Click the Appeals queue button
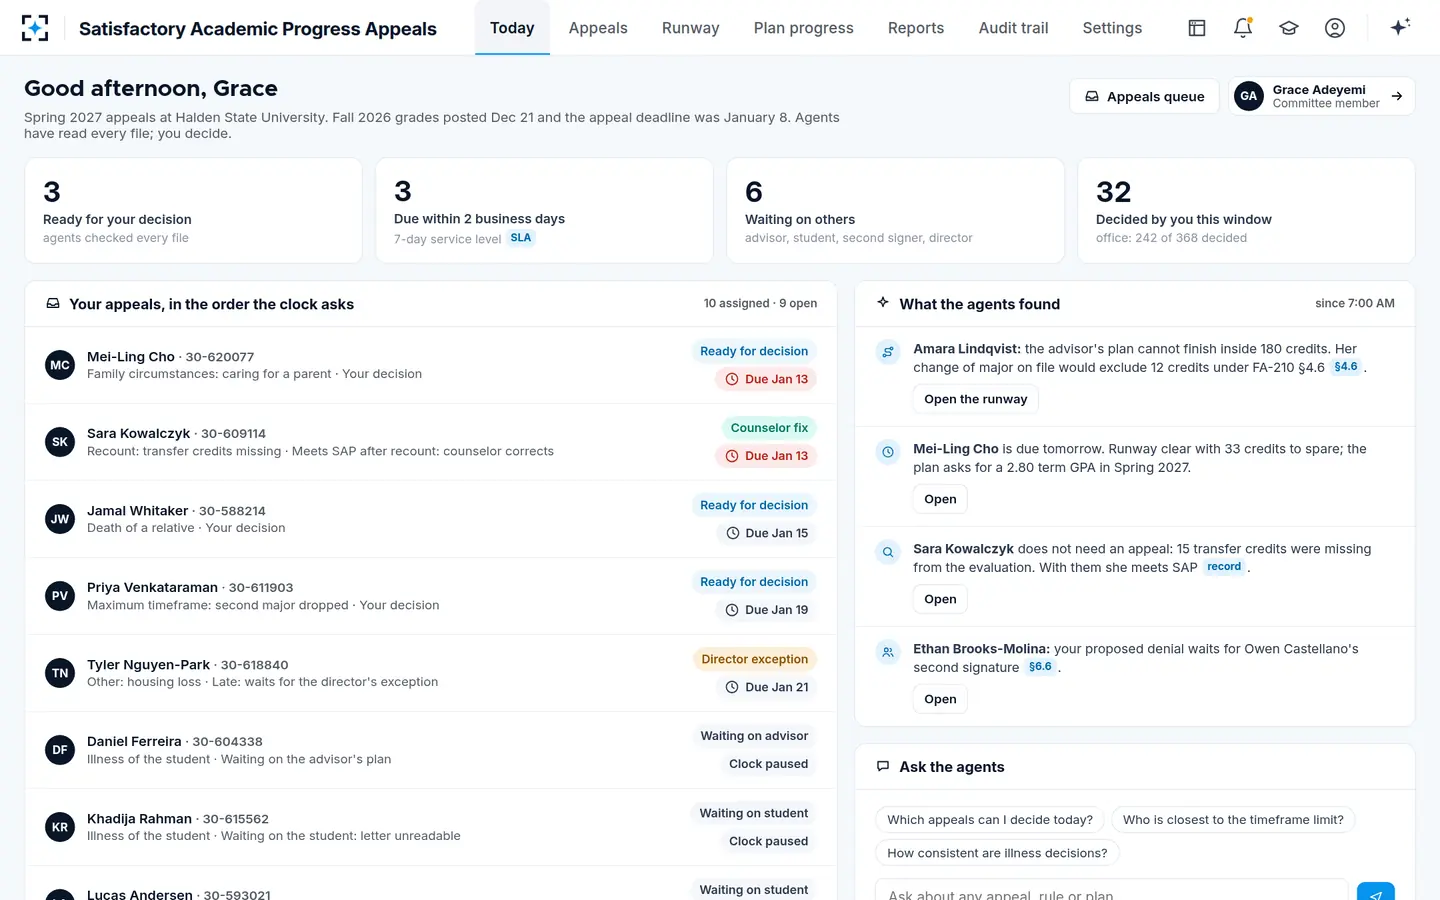 click(x=1144, y=96)
